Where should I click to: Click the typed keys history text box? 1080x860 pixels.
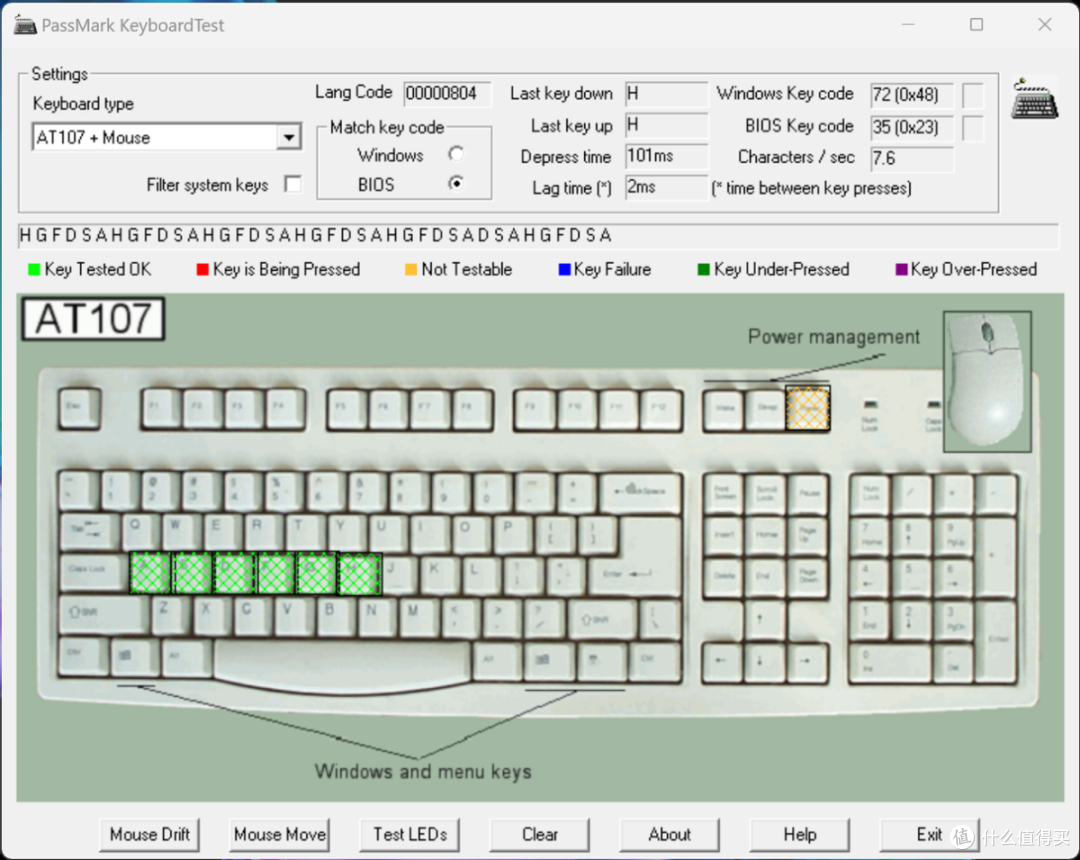point(538,235)
